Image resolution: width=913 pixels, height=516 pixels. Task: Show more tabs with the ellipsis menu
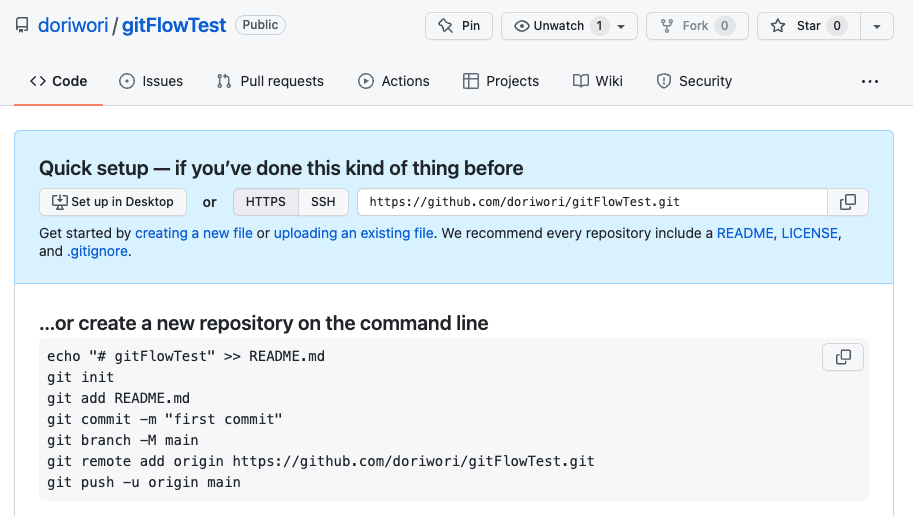click(870, 82)
